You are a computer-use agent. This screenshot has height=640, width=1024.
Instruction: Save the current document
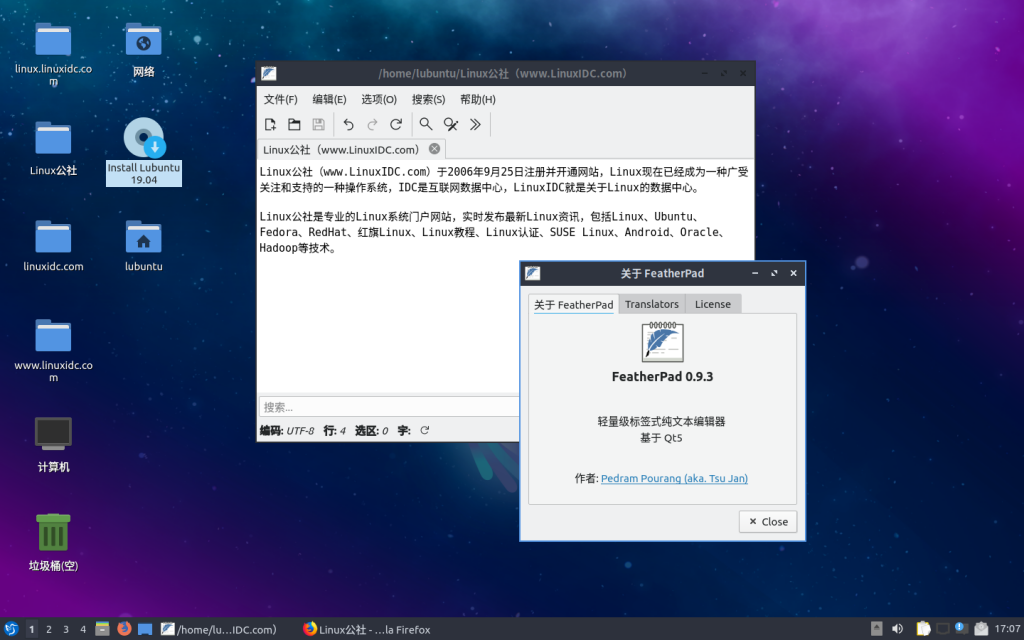(318, 124)
